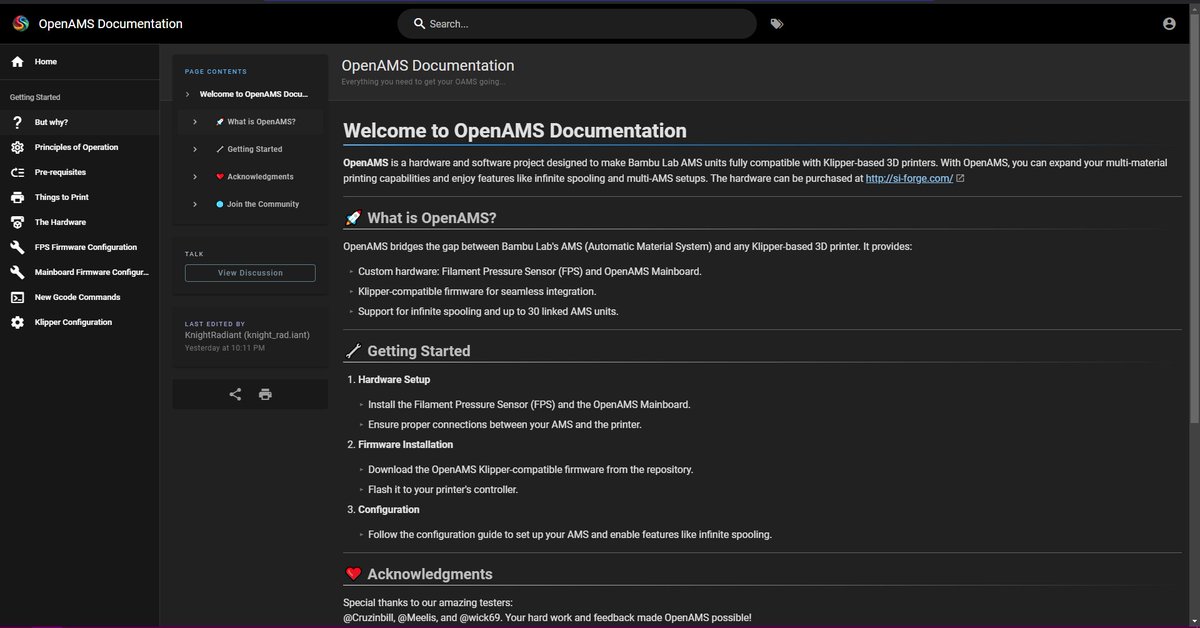Click the Configuration list item
The image size is (1200, 628).
point(389,509)
